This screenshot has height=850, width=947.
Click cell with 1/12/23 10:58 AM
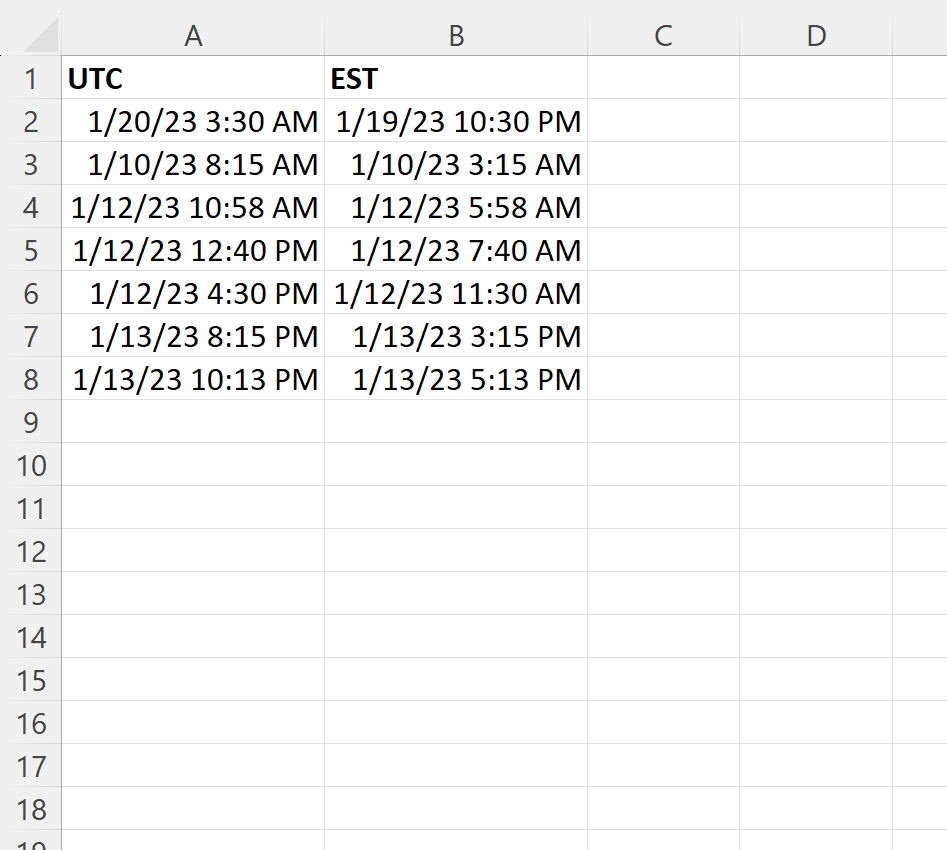coord(193,207)
